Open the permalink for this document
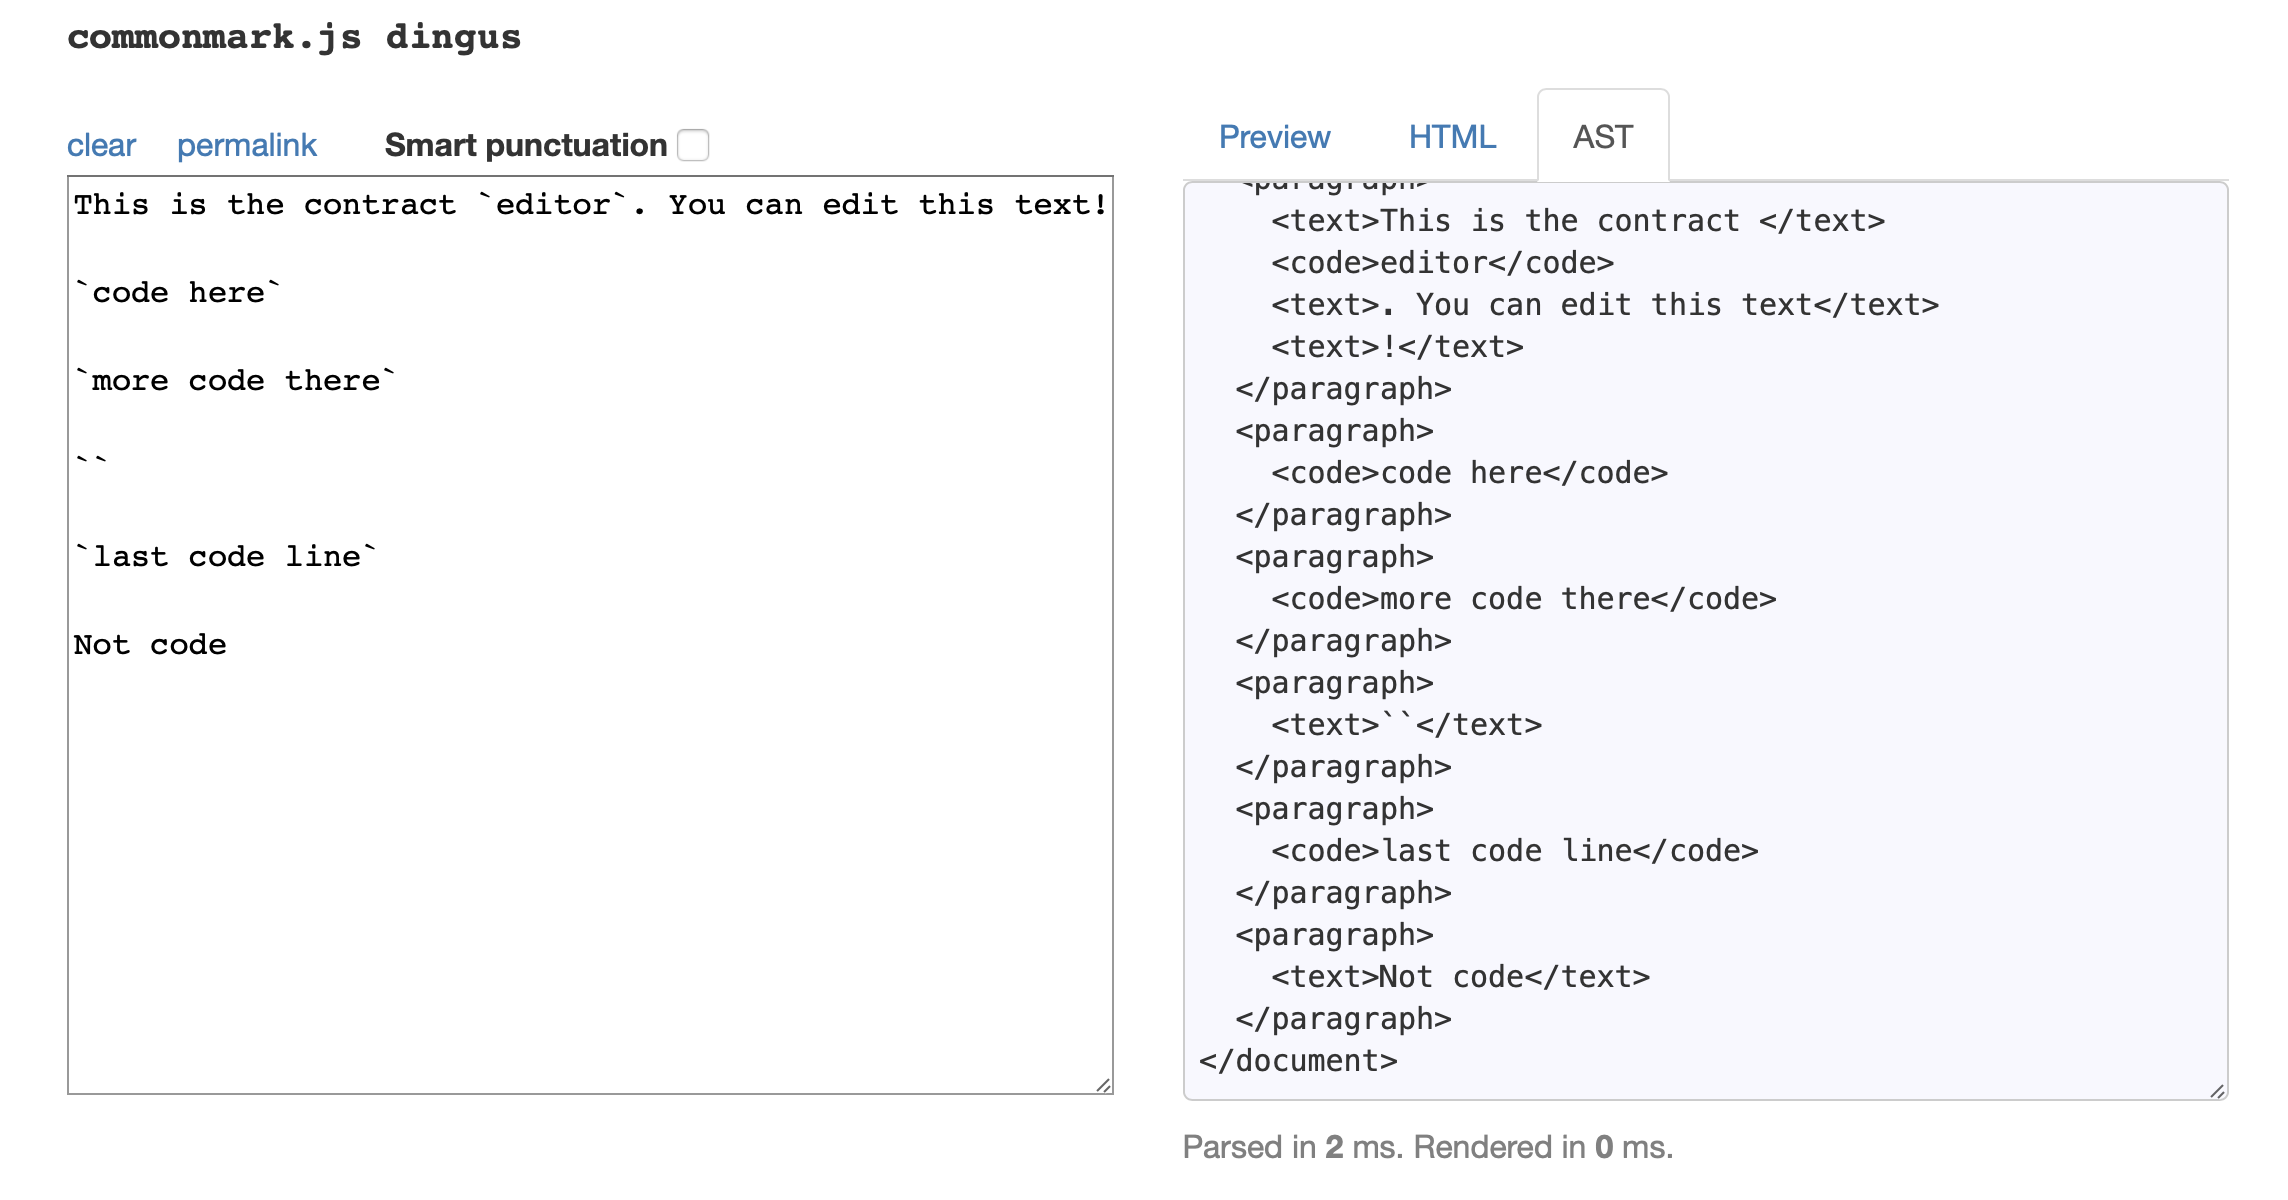Image resolution: width=2288 pixels, height=1200 pixels. (247, 145)
